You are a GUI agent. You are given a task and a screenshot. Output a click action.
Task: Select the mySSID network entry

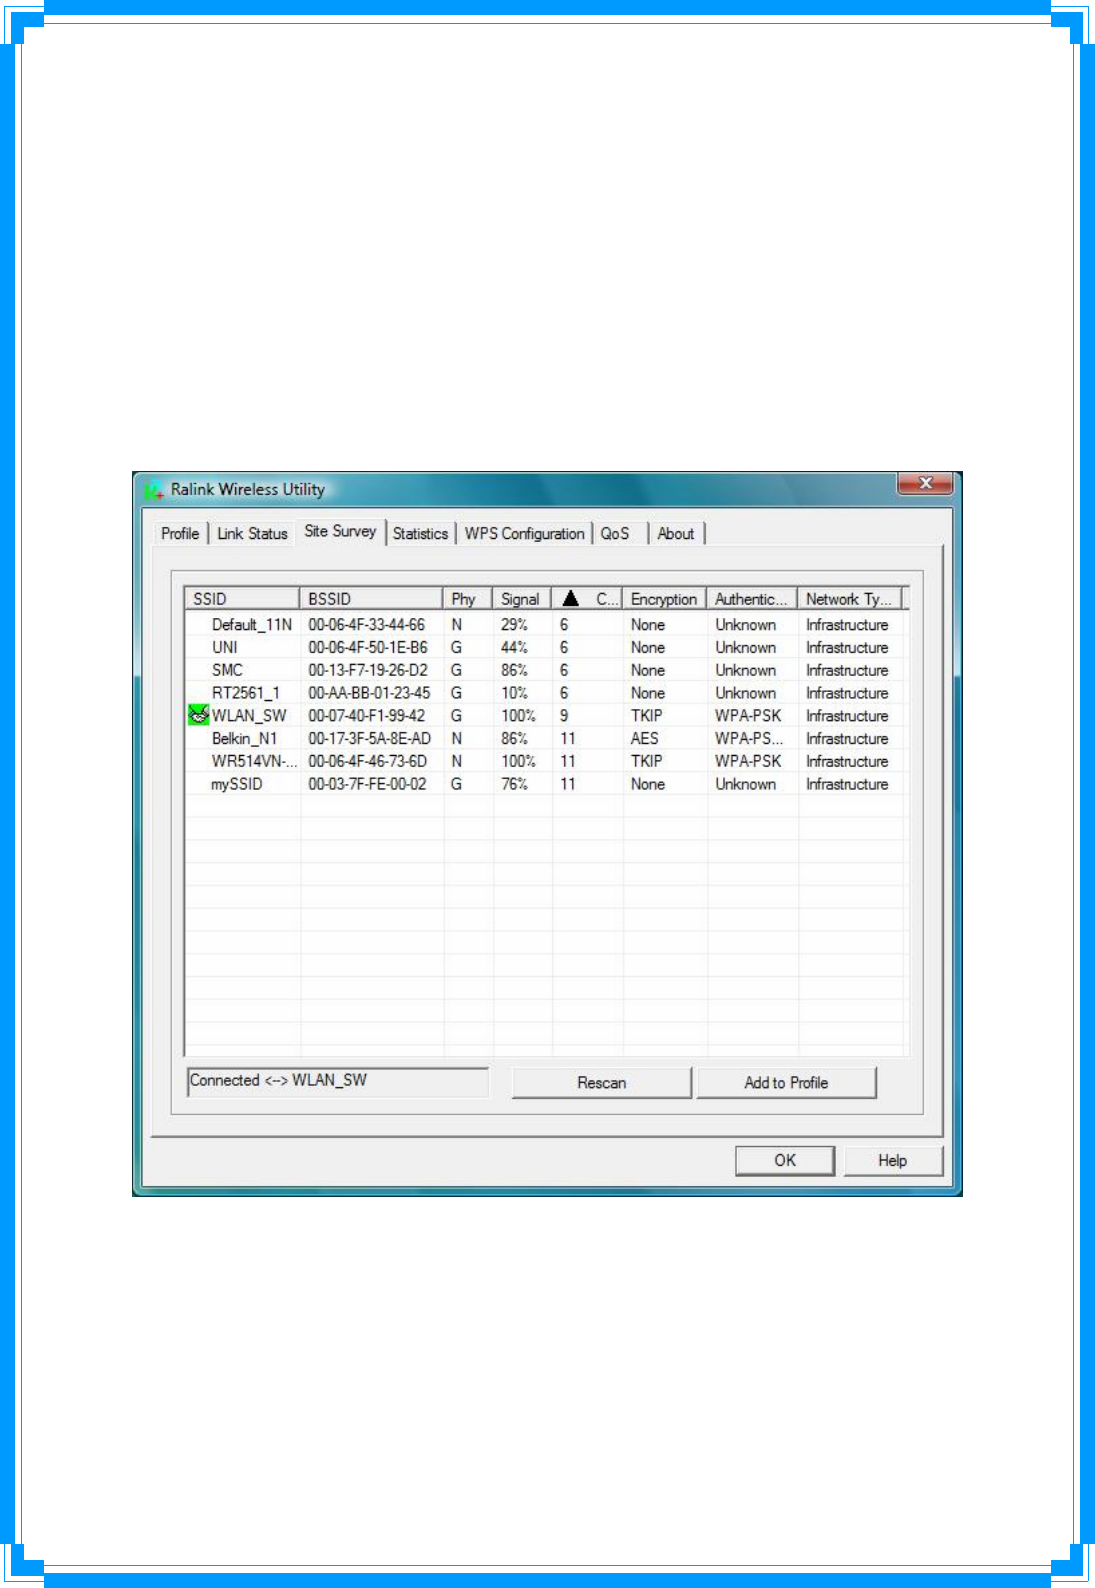tap(236, 784)
